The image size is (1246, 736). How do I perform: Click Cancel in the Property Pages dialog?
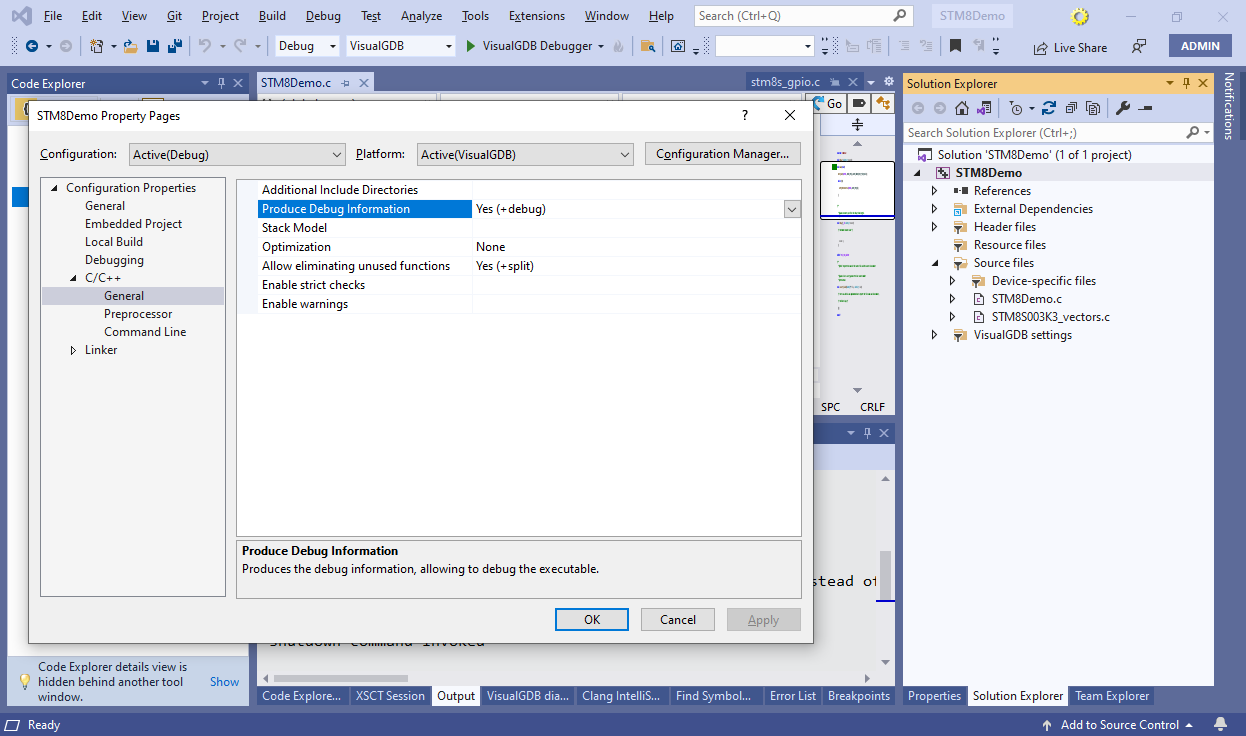tap(678, 620)
